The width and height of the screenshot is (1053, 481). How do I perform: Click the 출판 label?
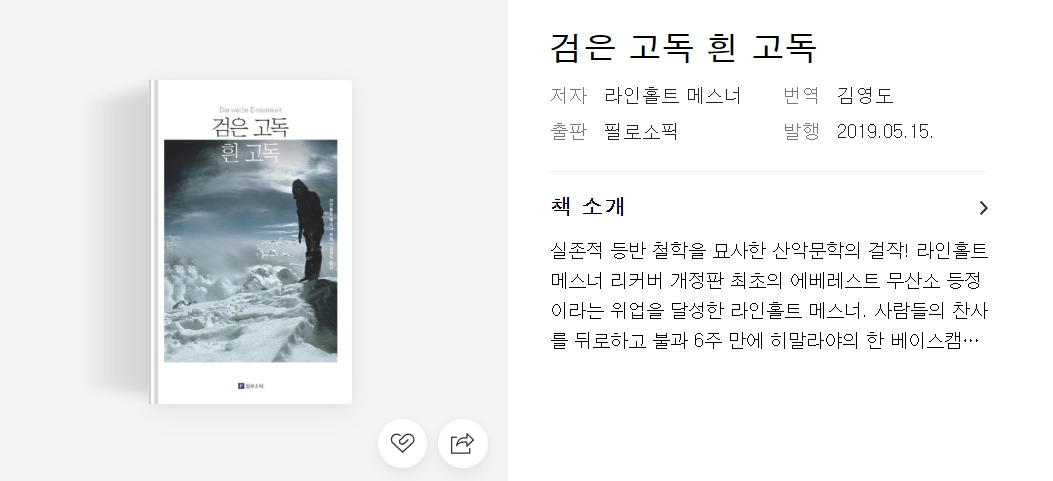(568, 131)
